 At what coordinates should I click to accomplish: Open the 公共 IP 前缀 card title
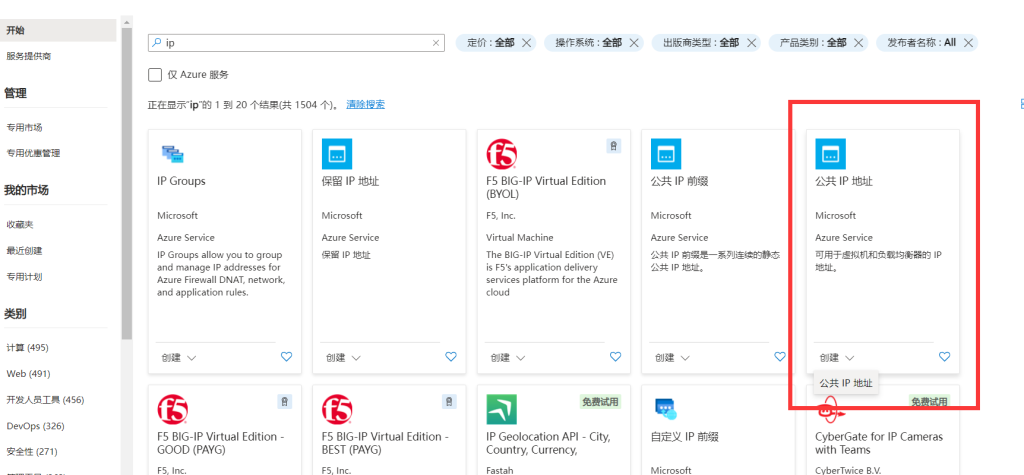click(679, 181)
